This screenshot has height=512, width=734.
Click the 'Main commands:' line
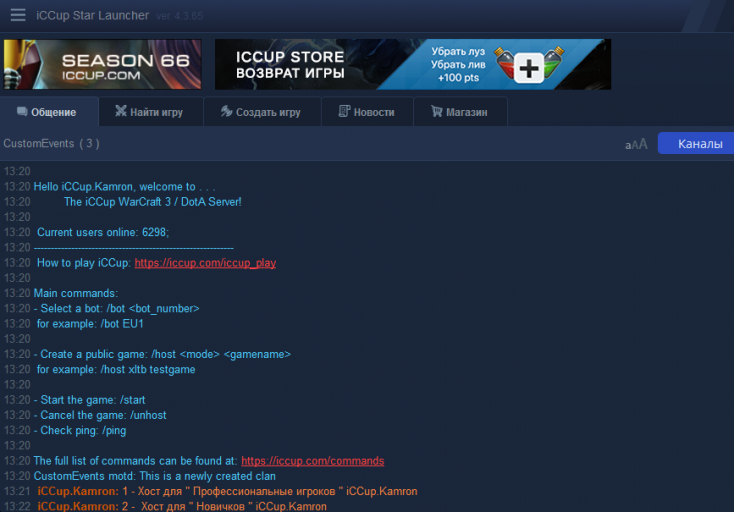coord(76,293)
